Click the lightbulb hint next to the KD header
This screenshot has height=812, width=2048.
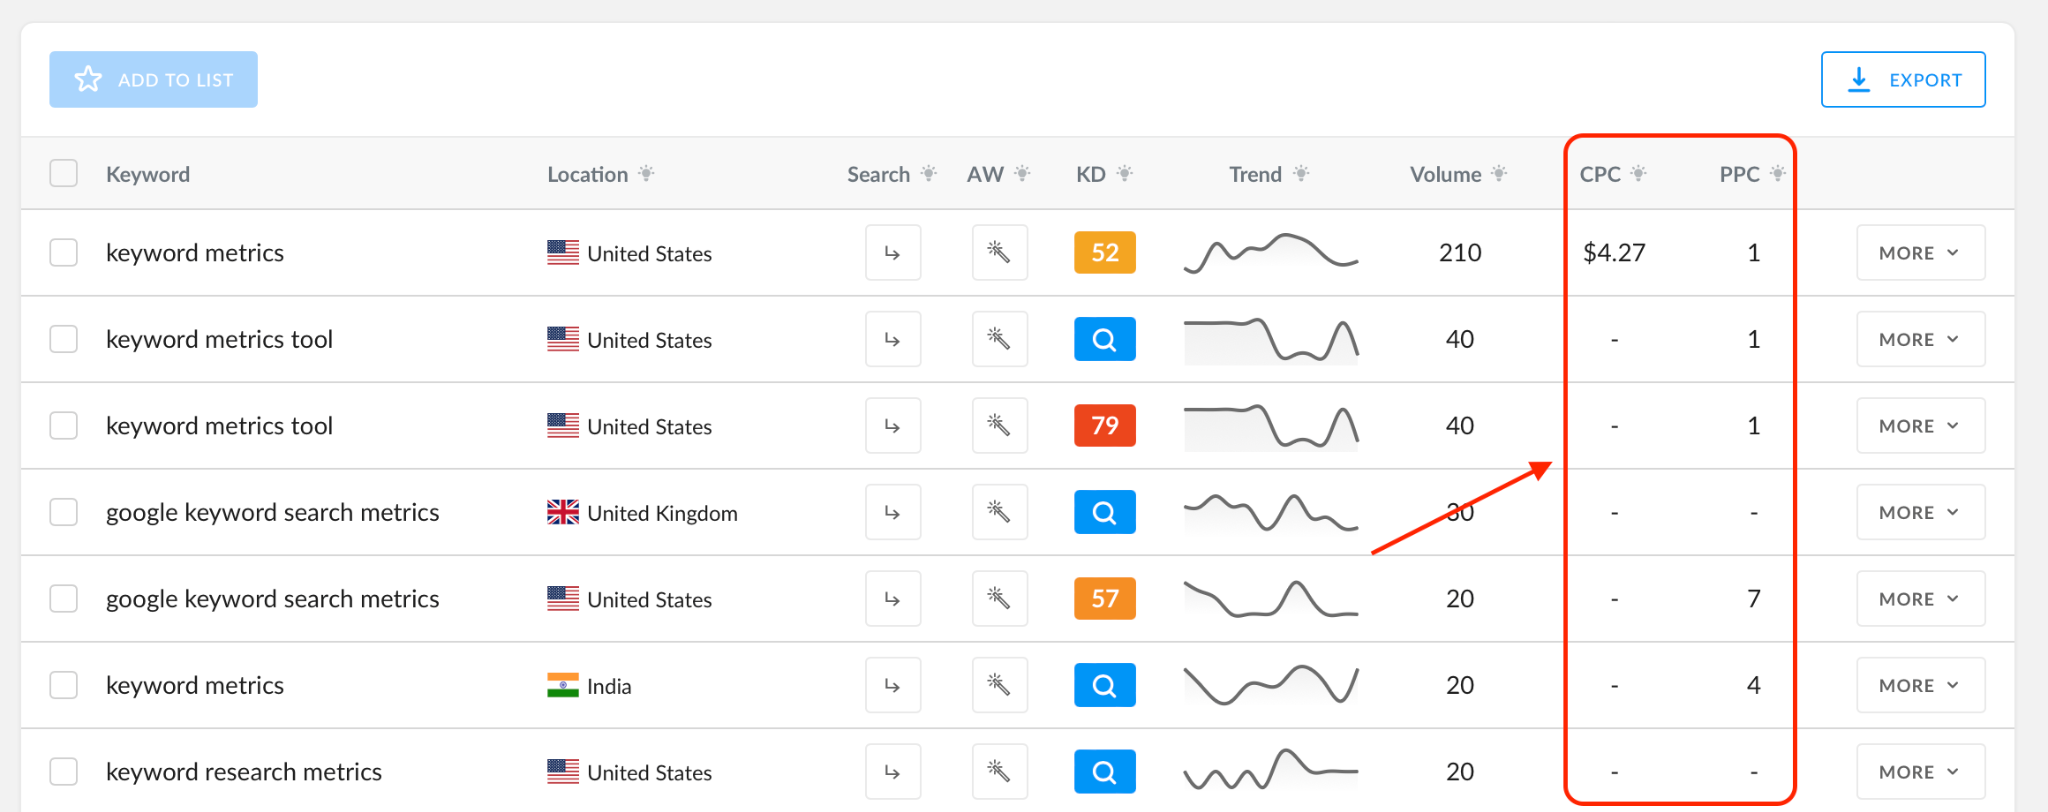pyautogui.click(x=1125, y=173)
